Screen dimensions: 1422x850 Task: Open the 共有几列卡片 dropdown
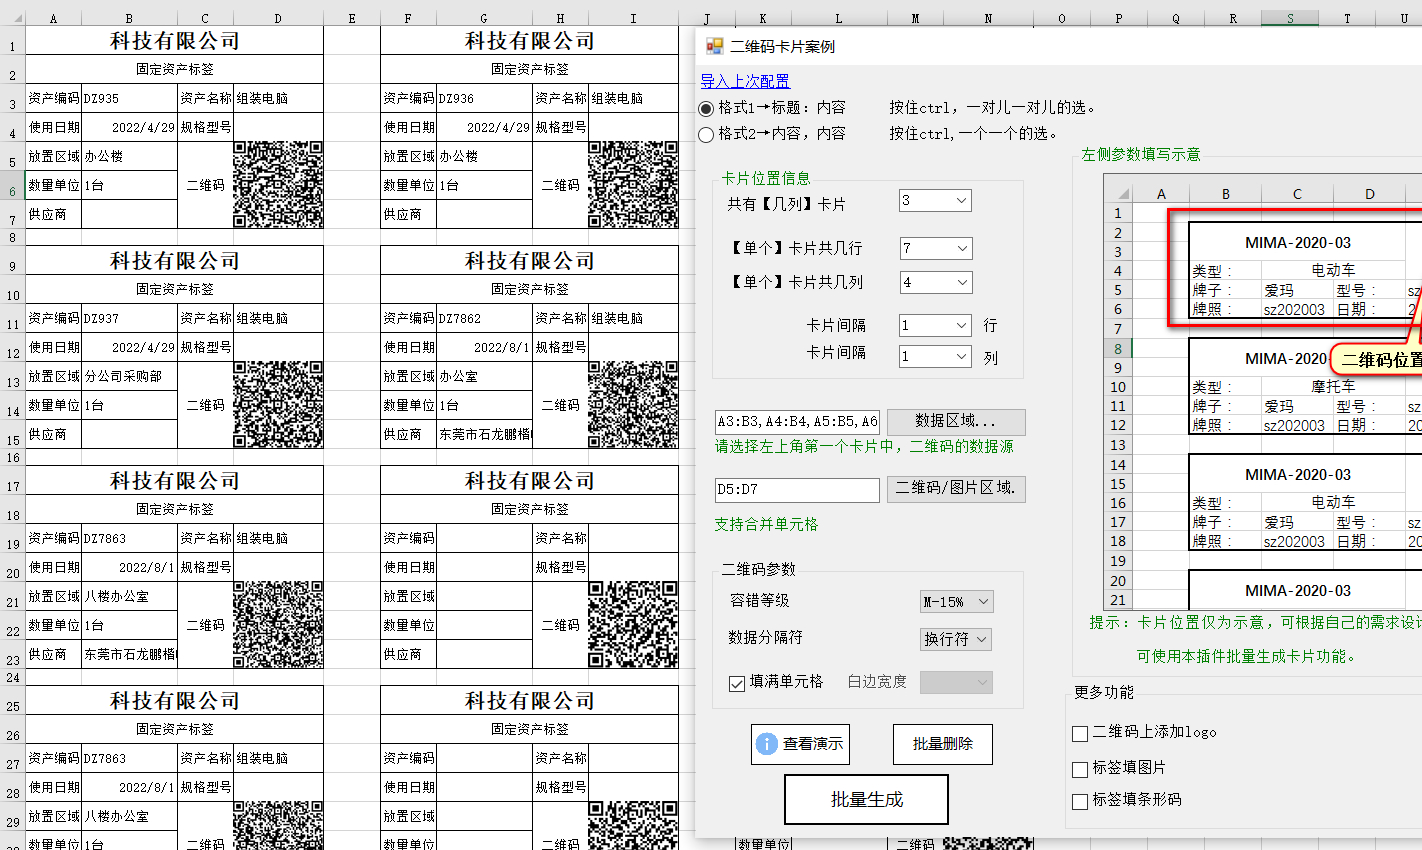tap(935, 201)
